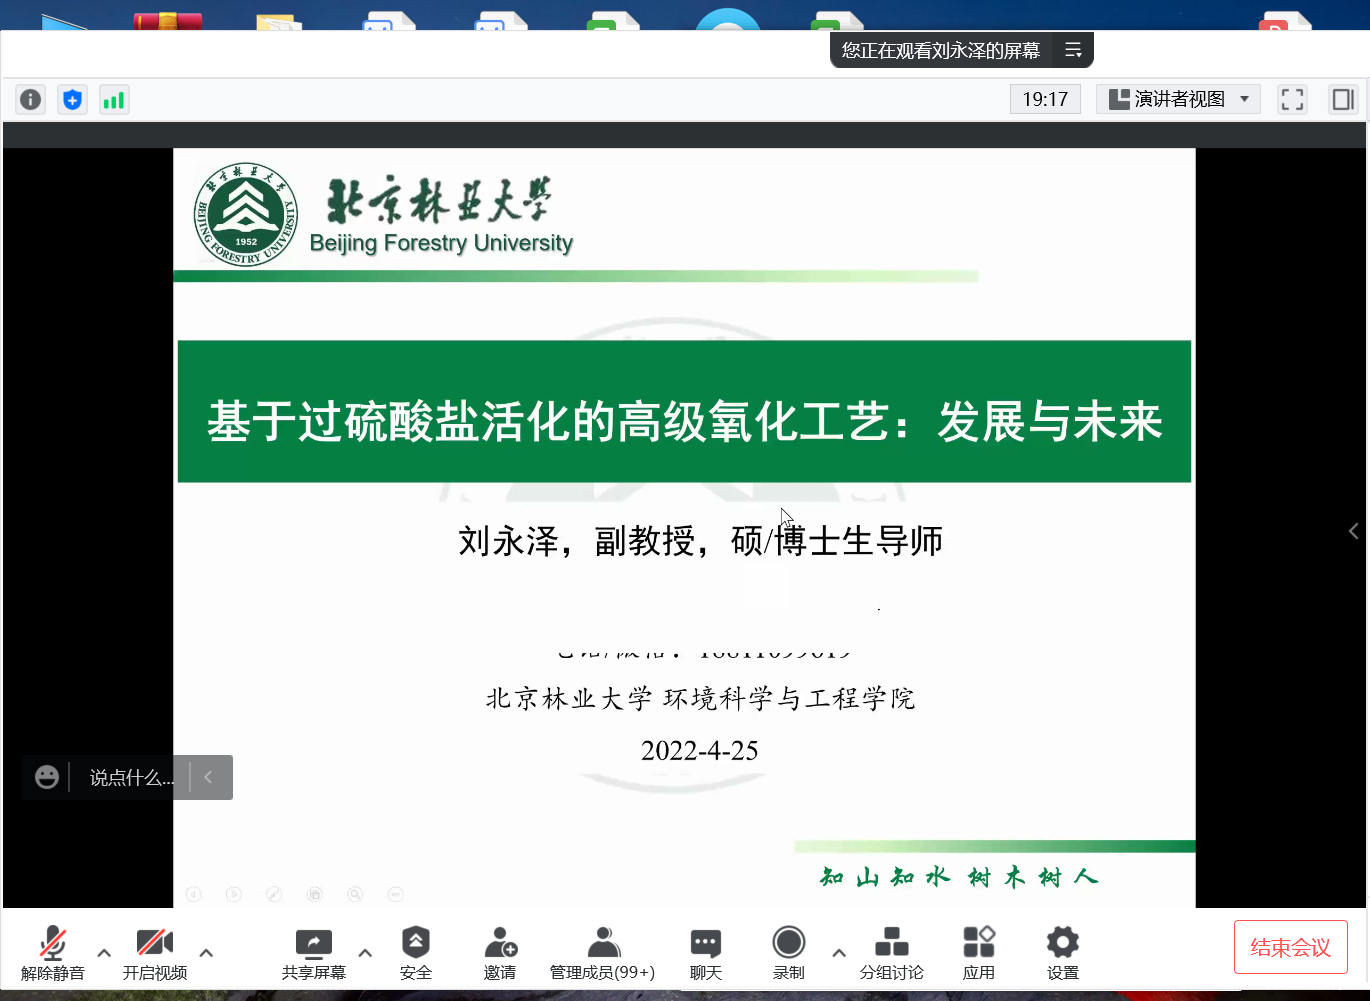The width and height of the screenshot is (1370, 1001).
Task: Open screen-share banner options menu
Action: tap(1073, 50)
